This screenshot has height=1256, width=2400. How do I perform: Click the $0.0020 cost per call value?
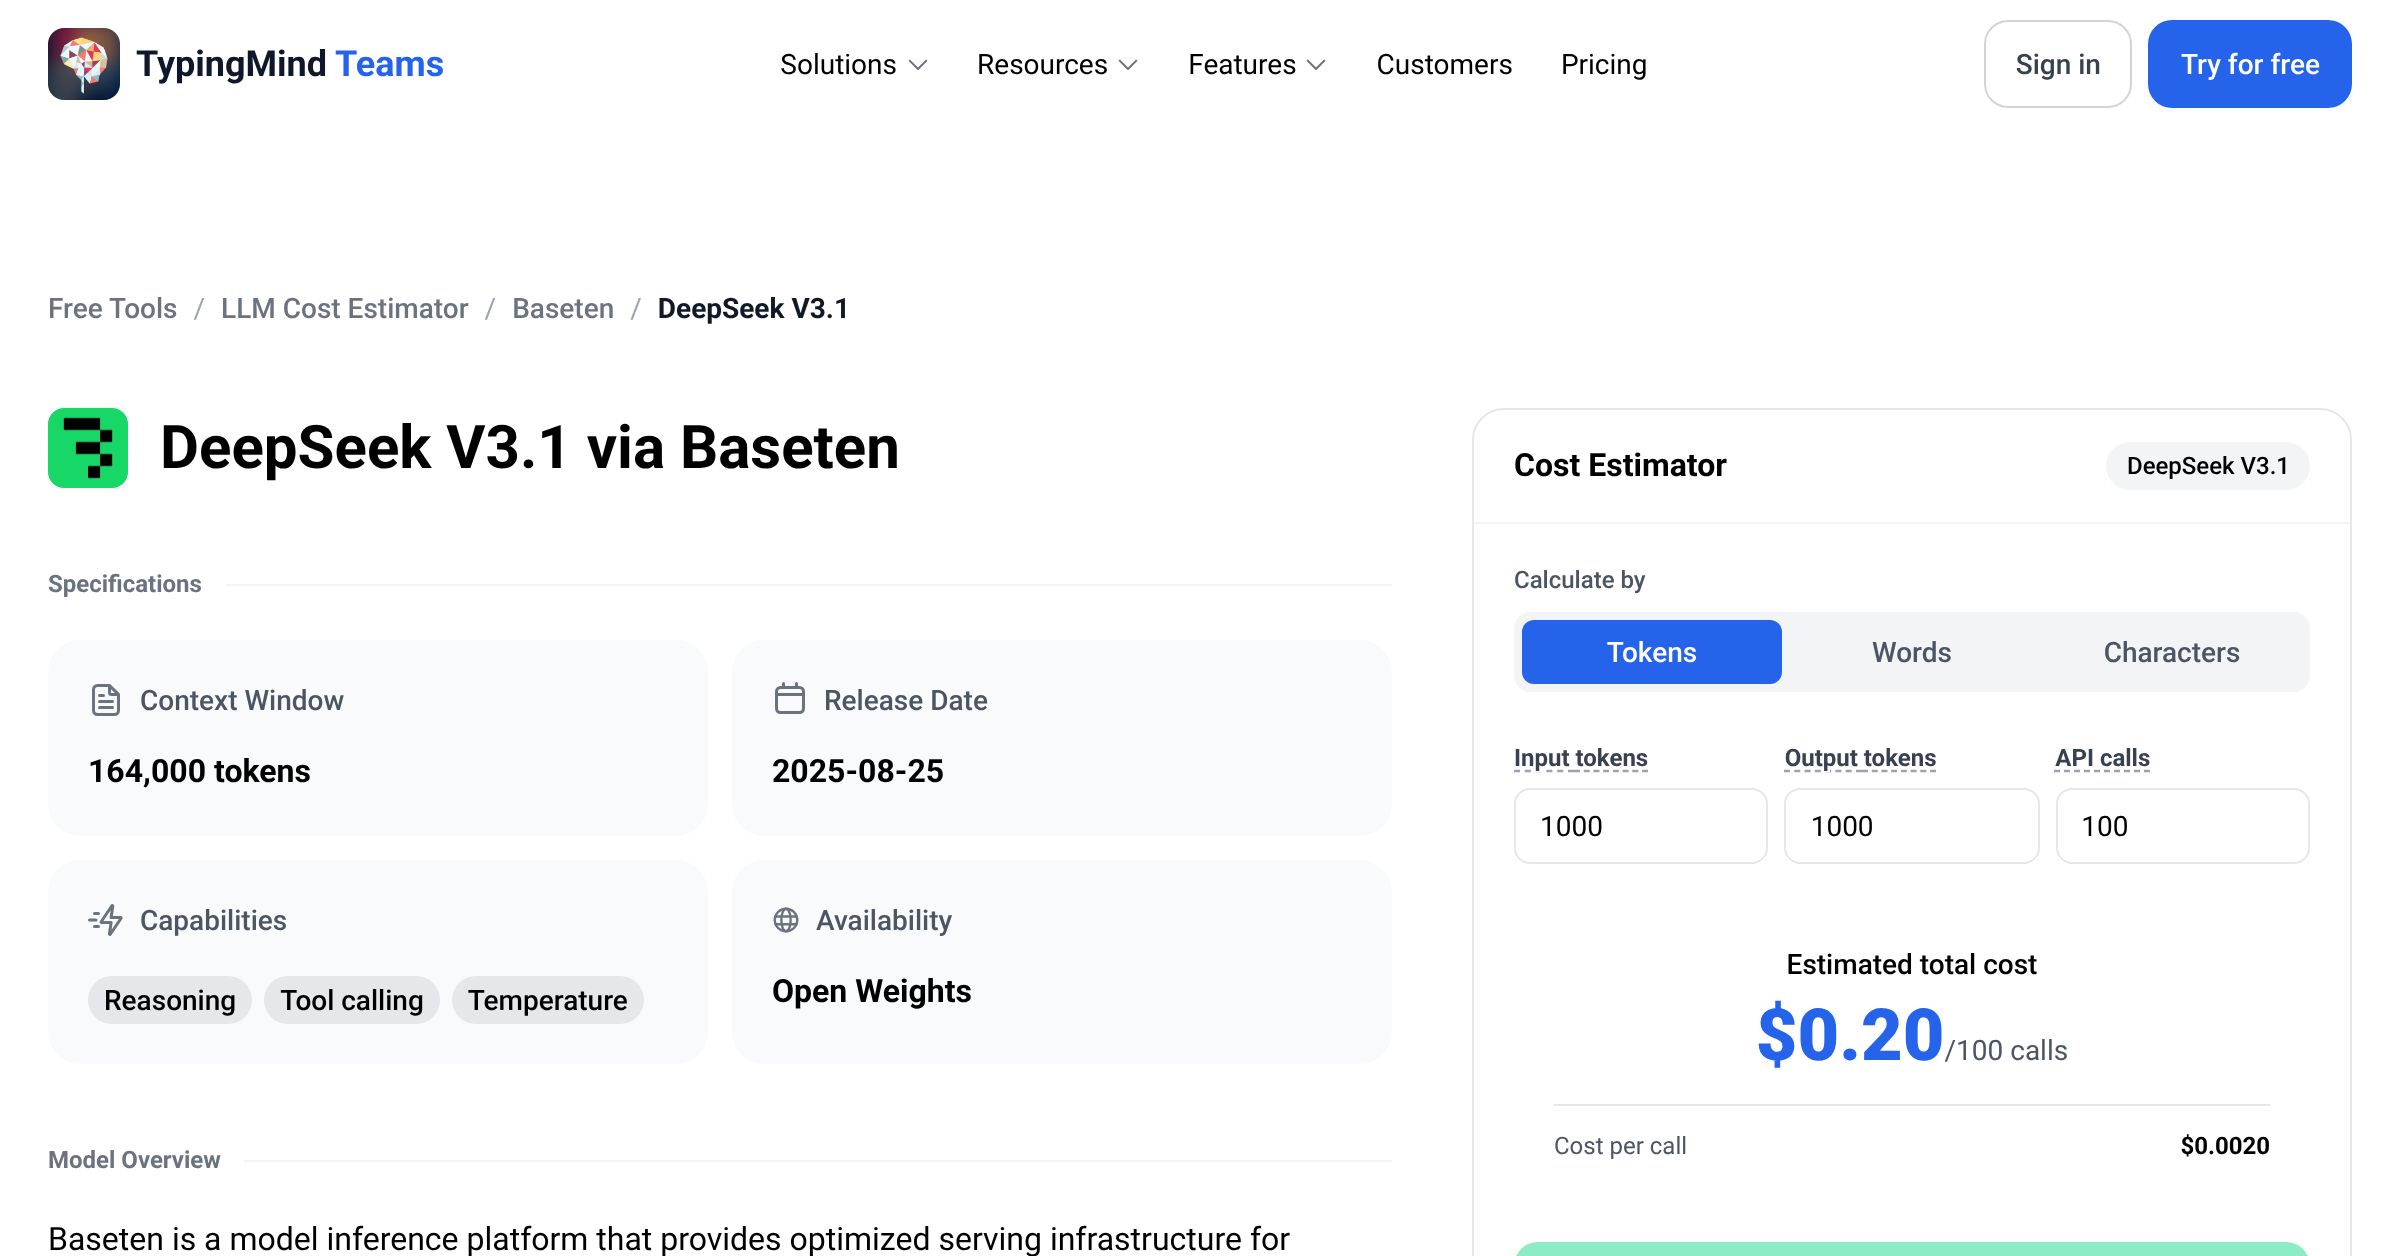coord(2224,1146)
